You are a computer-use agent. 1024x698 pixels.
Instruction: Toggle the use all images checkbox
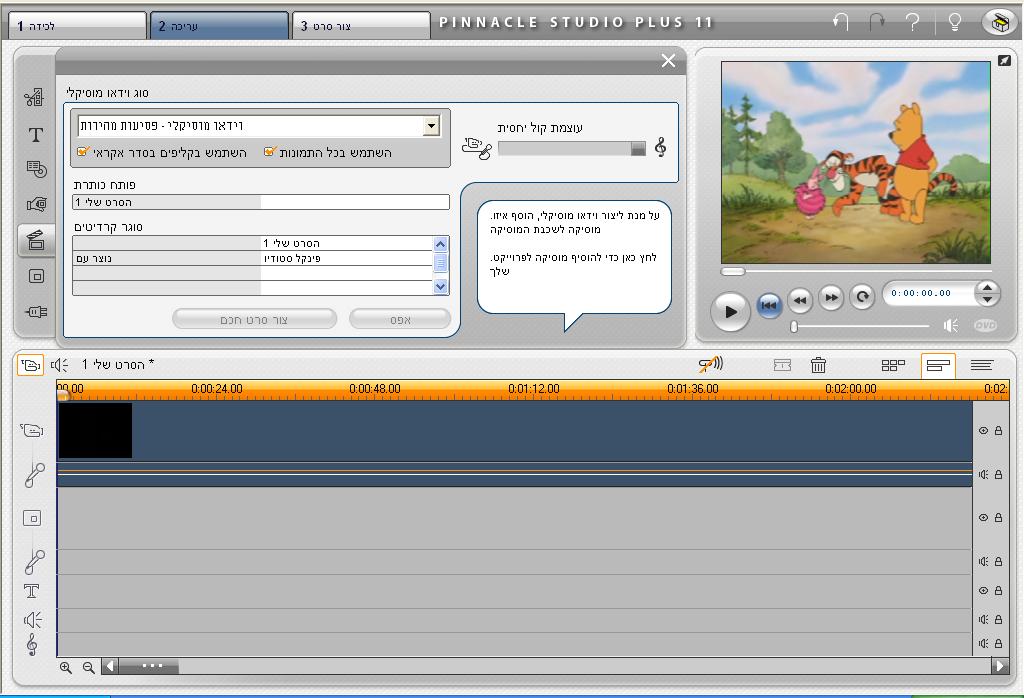270,151
